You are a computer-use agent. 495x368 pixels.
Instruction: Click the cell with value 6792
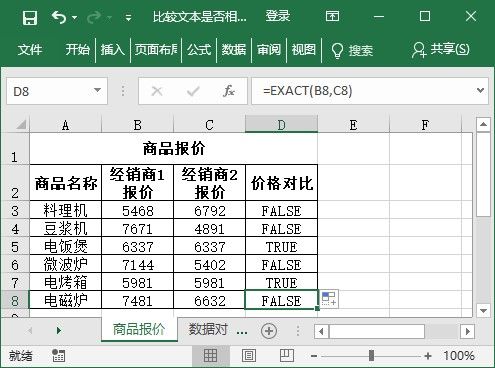coord(209,210)
